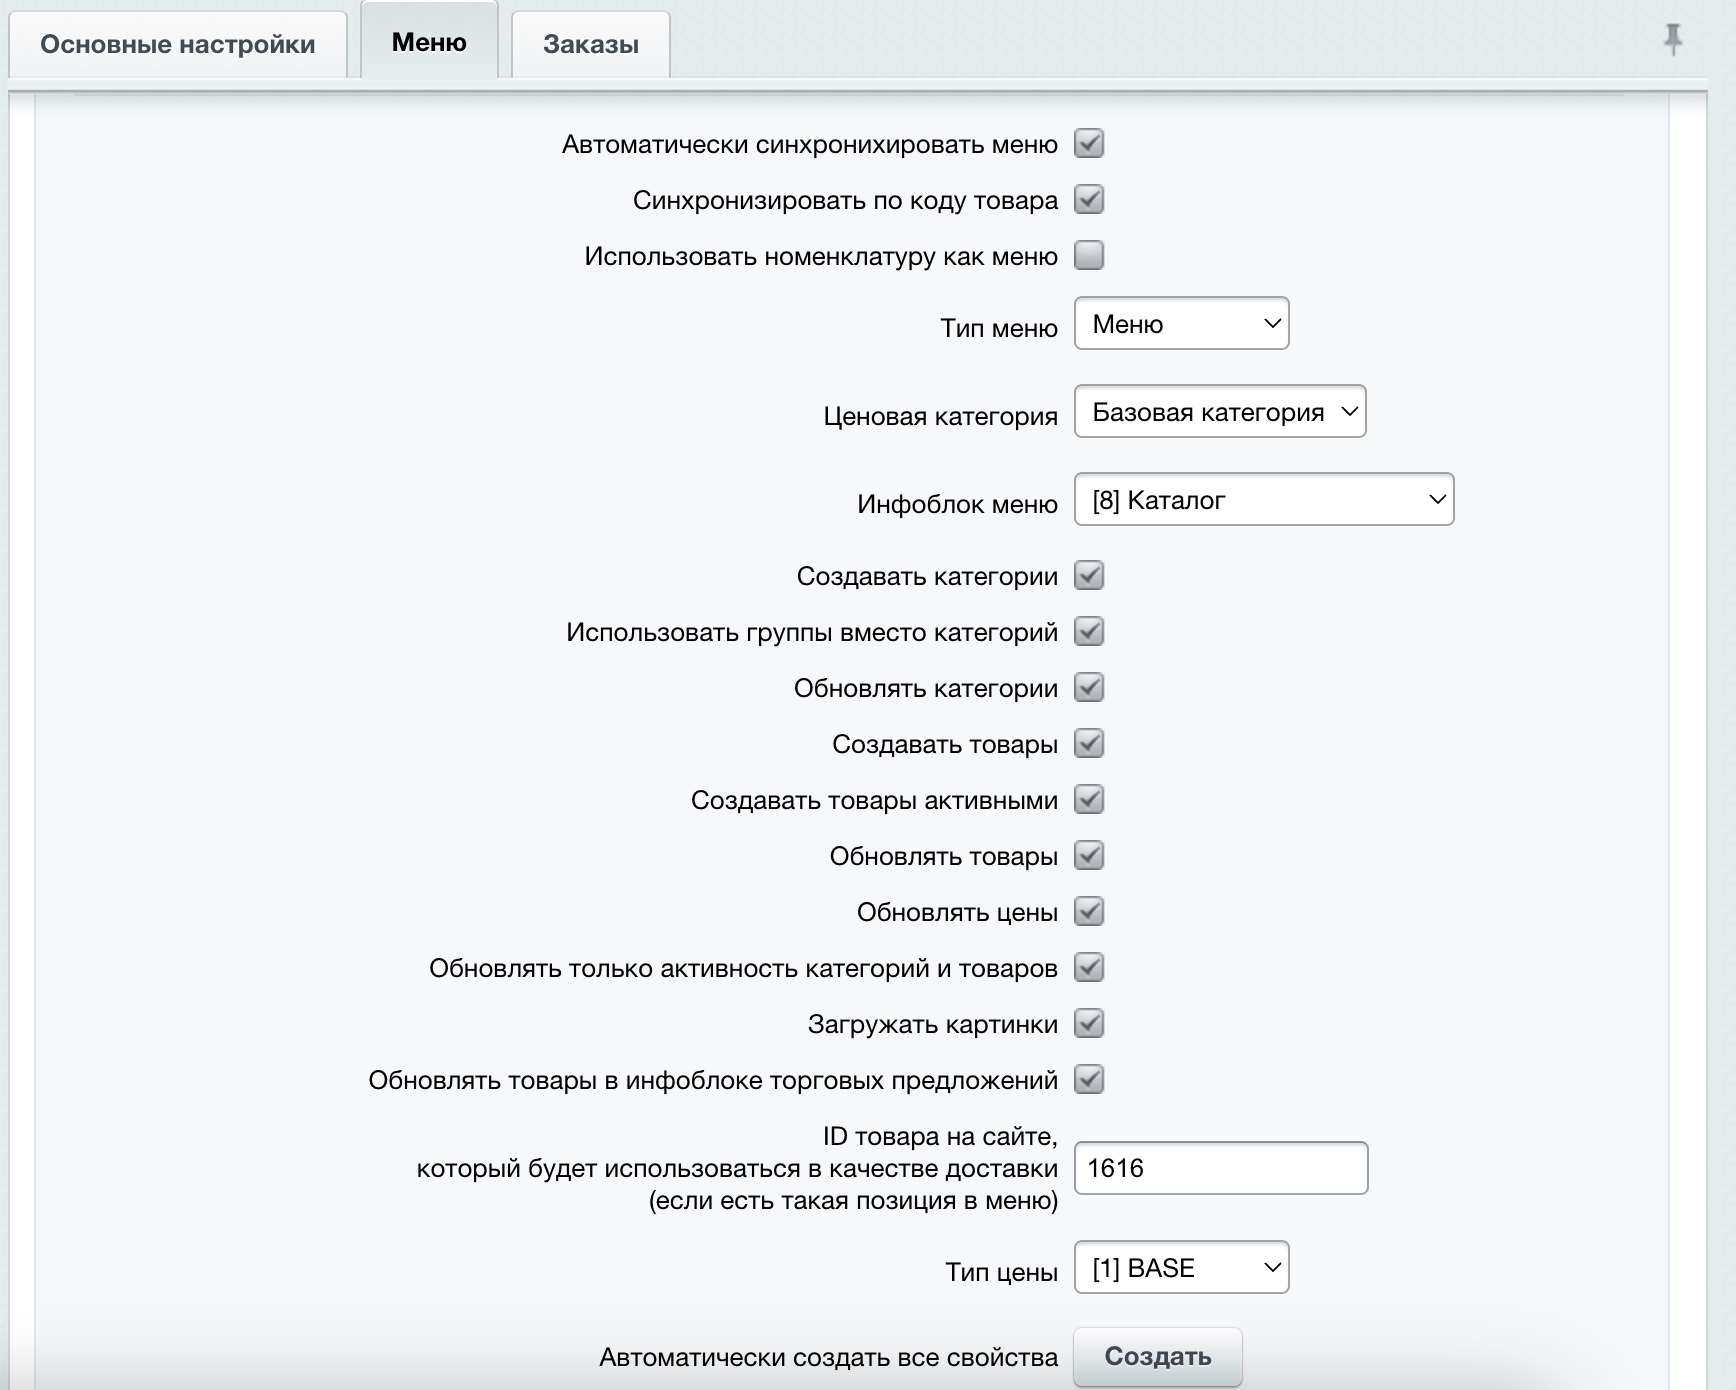Viewport: 1736px width, 1390px height.
Task: Open the Заказы tab
Action: (591, 44)
